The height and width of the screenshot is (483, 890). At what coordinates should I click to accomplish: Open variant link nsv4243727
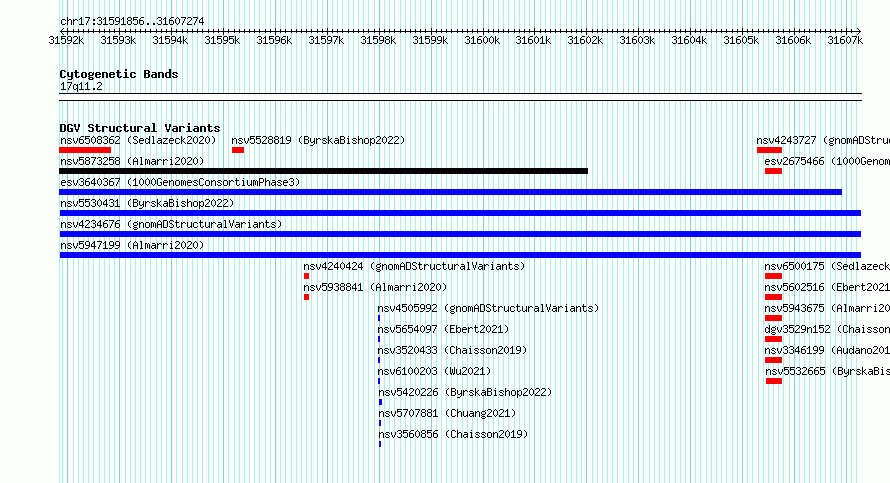coord(823,140)
